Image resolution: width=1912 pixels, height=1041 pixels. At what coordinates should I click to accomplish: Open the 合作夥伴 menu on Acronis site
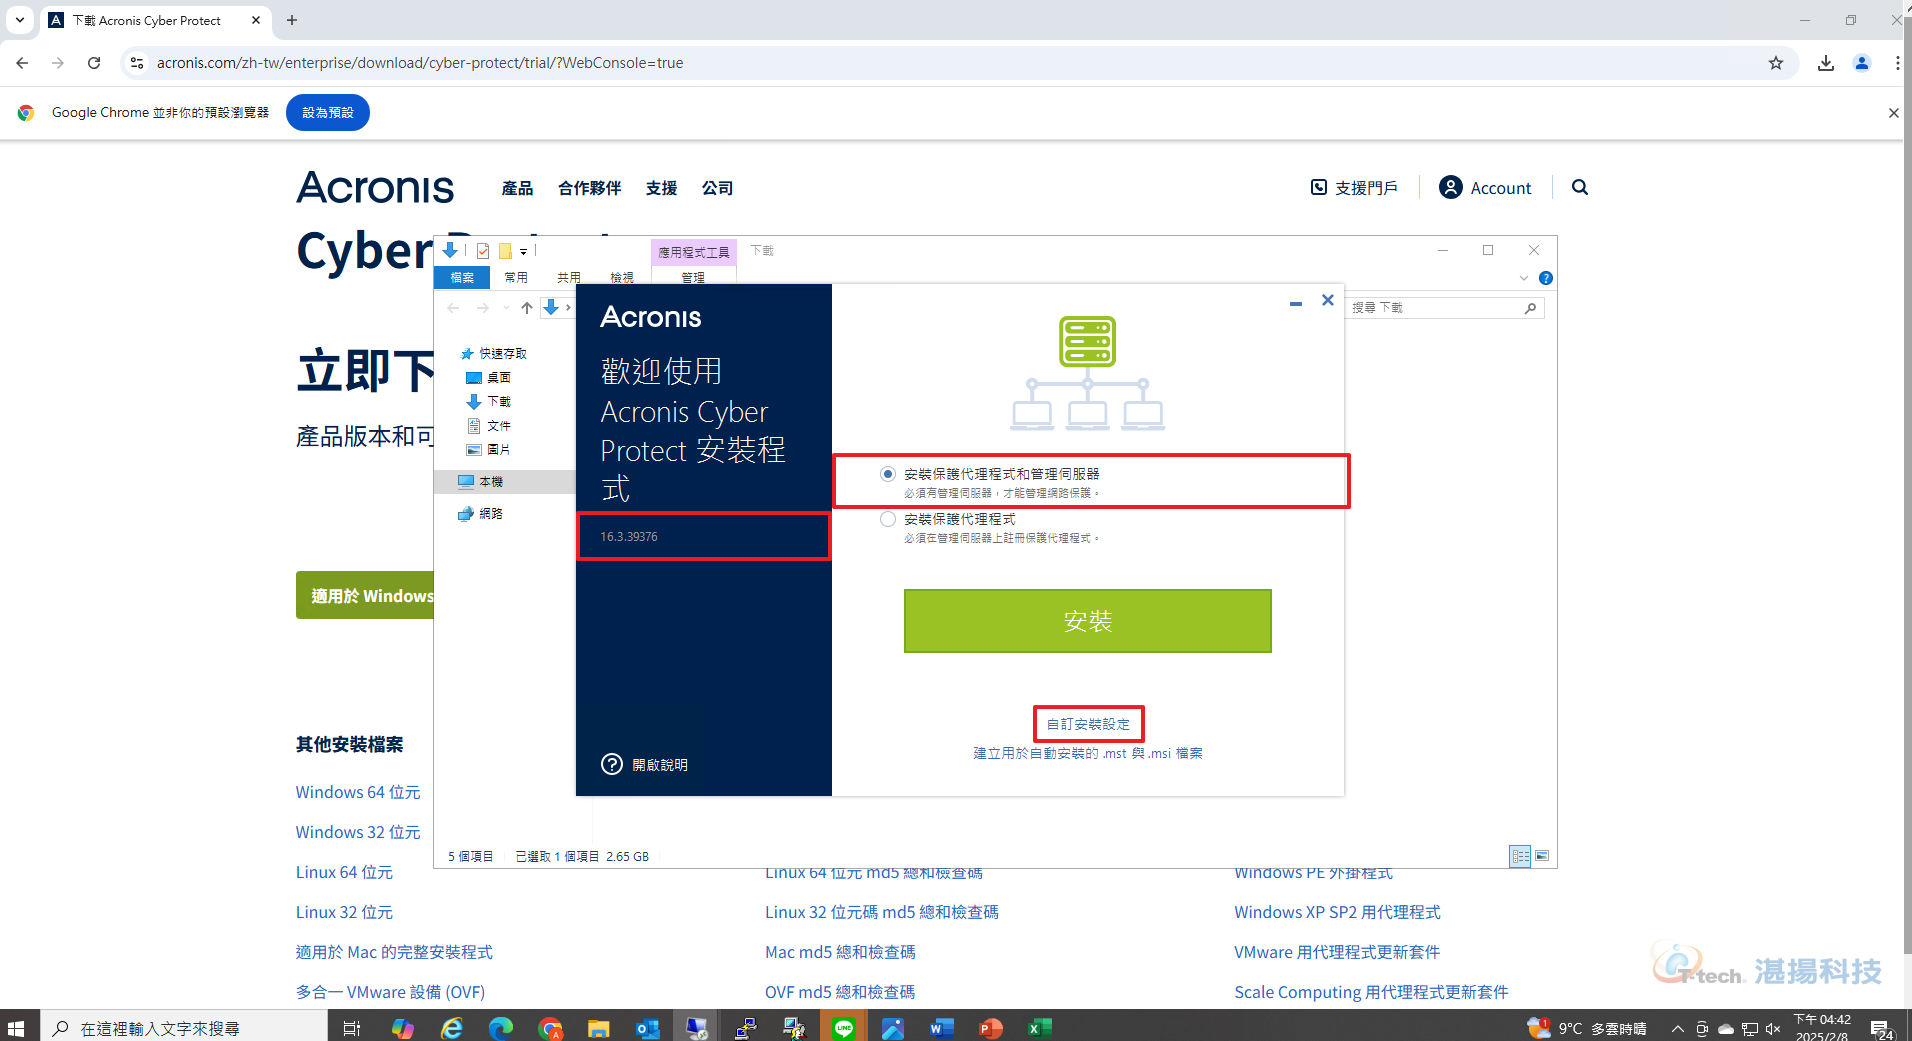point(589,188)
